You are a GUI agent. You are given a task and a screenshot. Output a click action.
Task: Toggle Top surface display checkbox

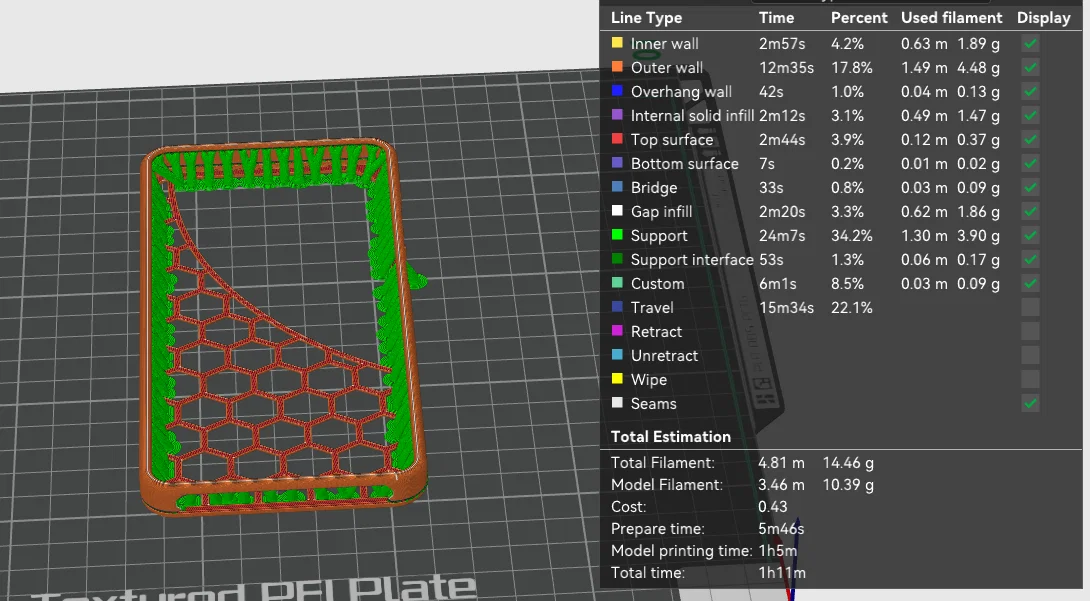[1030, 140]
